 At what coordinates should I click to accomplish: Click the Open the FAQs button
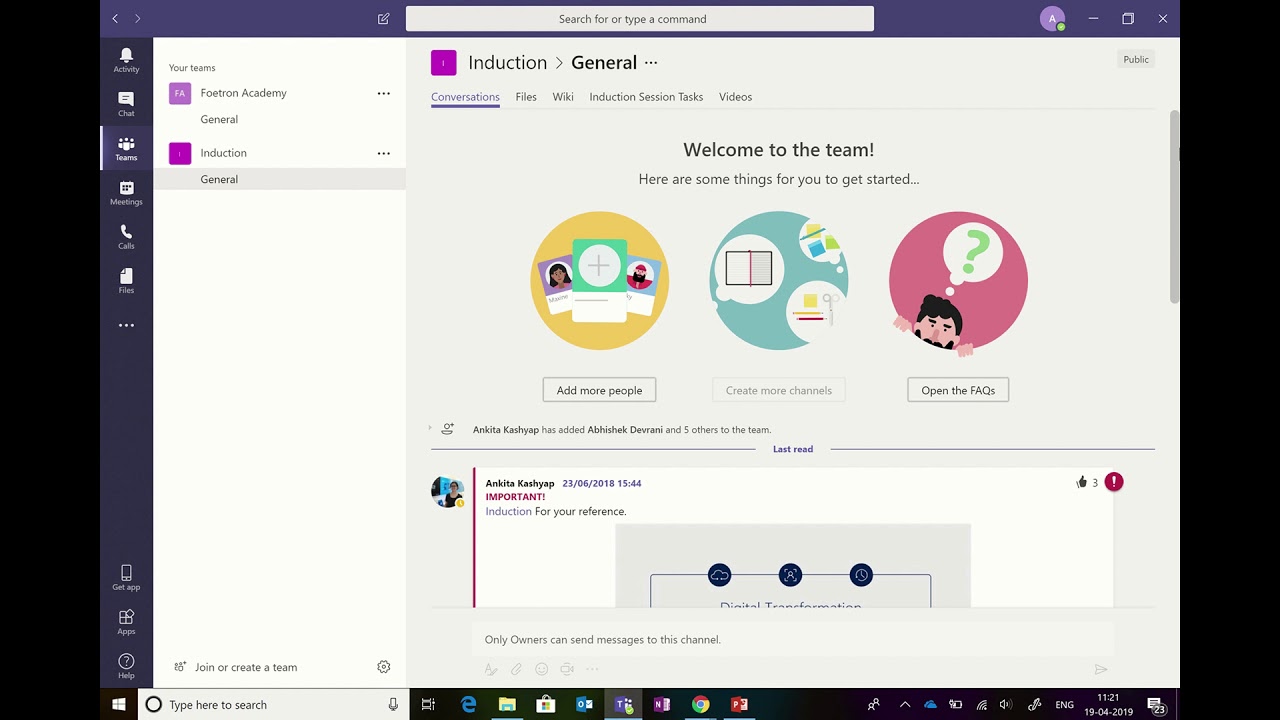click(958, 390)
